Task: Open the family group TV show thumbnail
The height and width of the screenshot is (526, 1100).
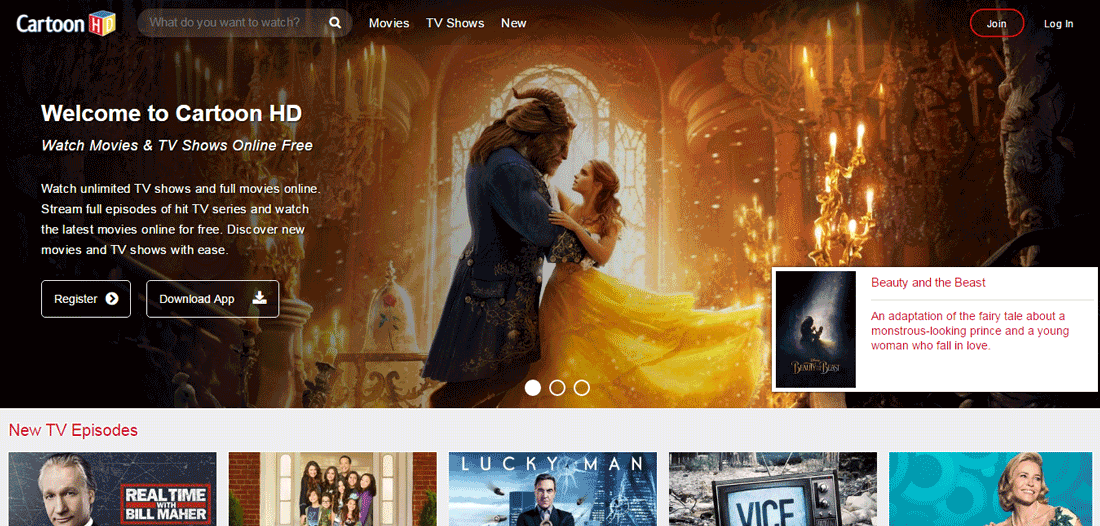Action: coord(333,489)
